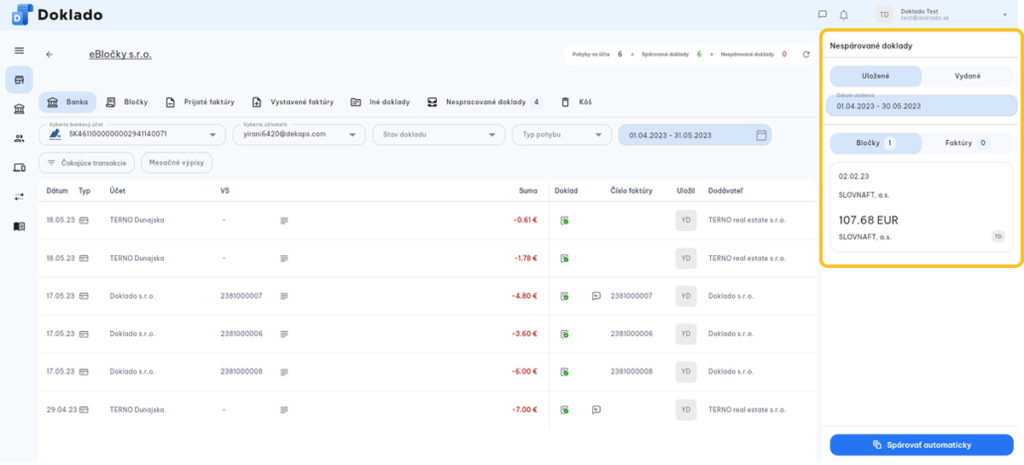Viewport: 1024px width, 465px height.
Task: Switch to the Vystavené faktúry tab
Action: coord(293,103)
